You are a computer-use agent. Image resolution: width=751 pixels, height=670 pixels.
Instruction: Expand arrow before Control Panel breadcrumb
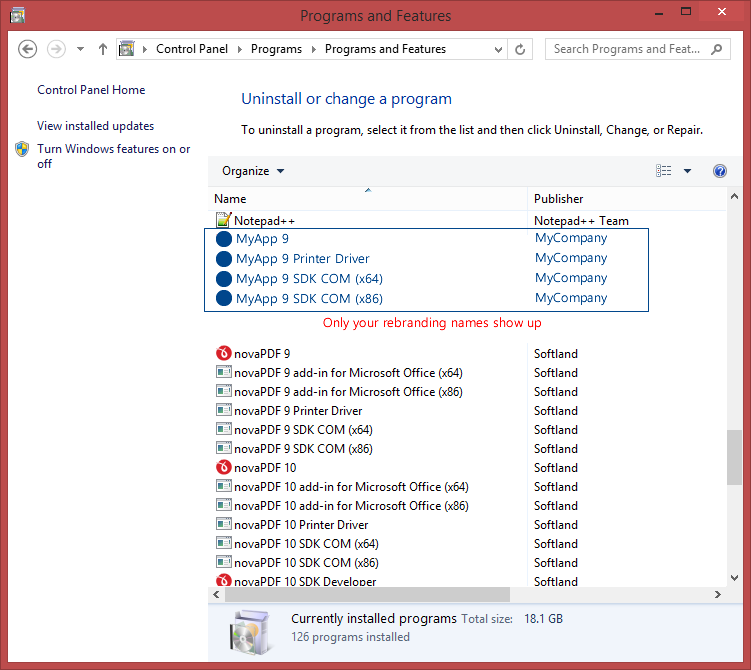pyautogui.click(x=145, y=49)
